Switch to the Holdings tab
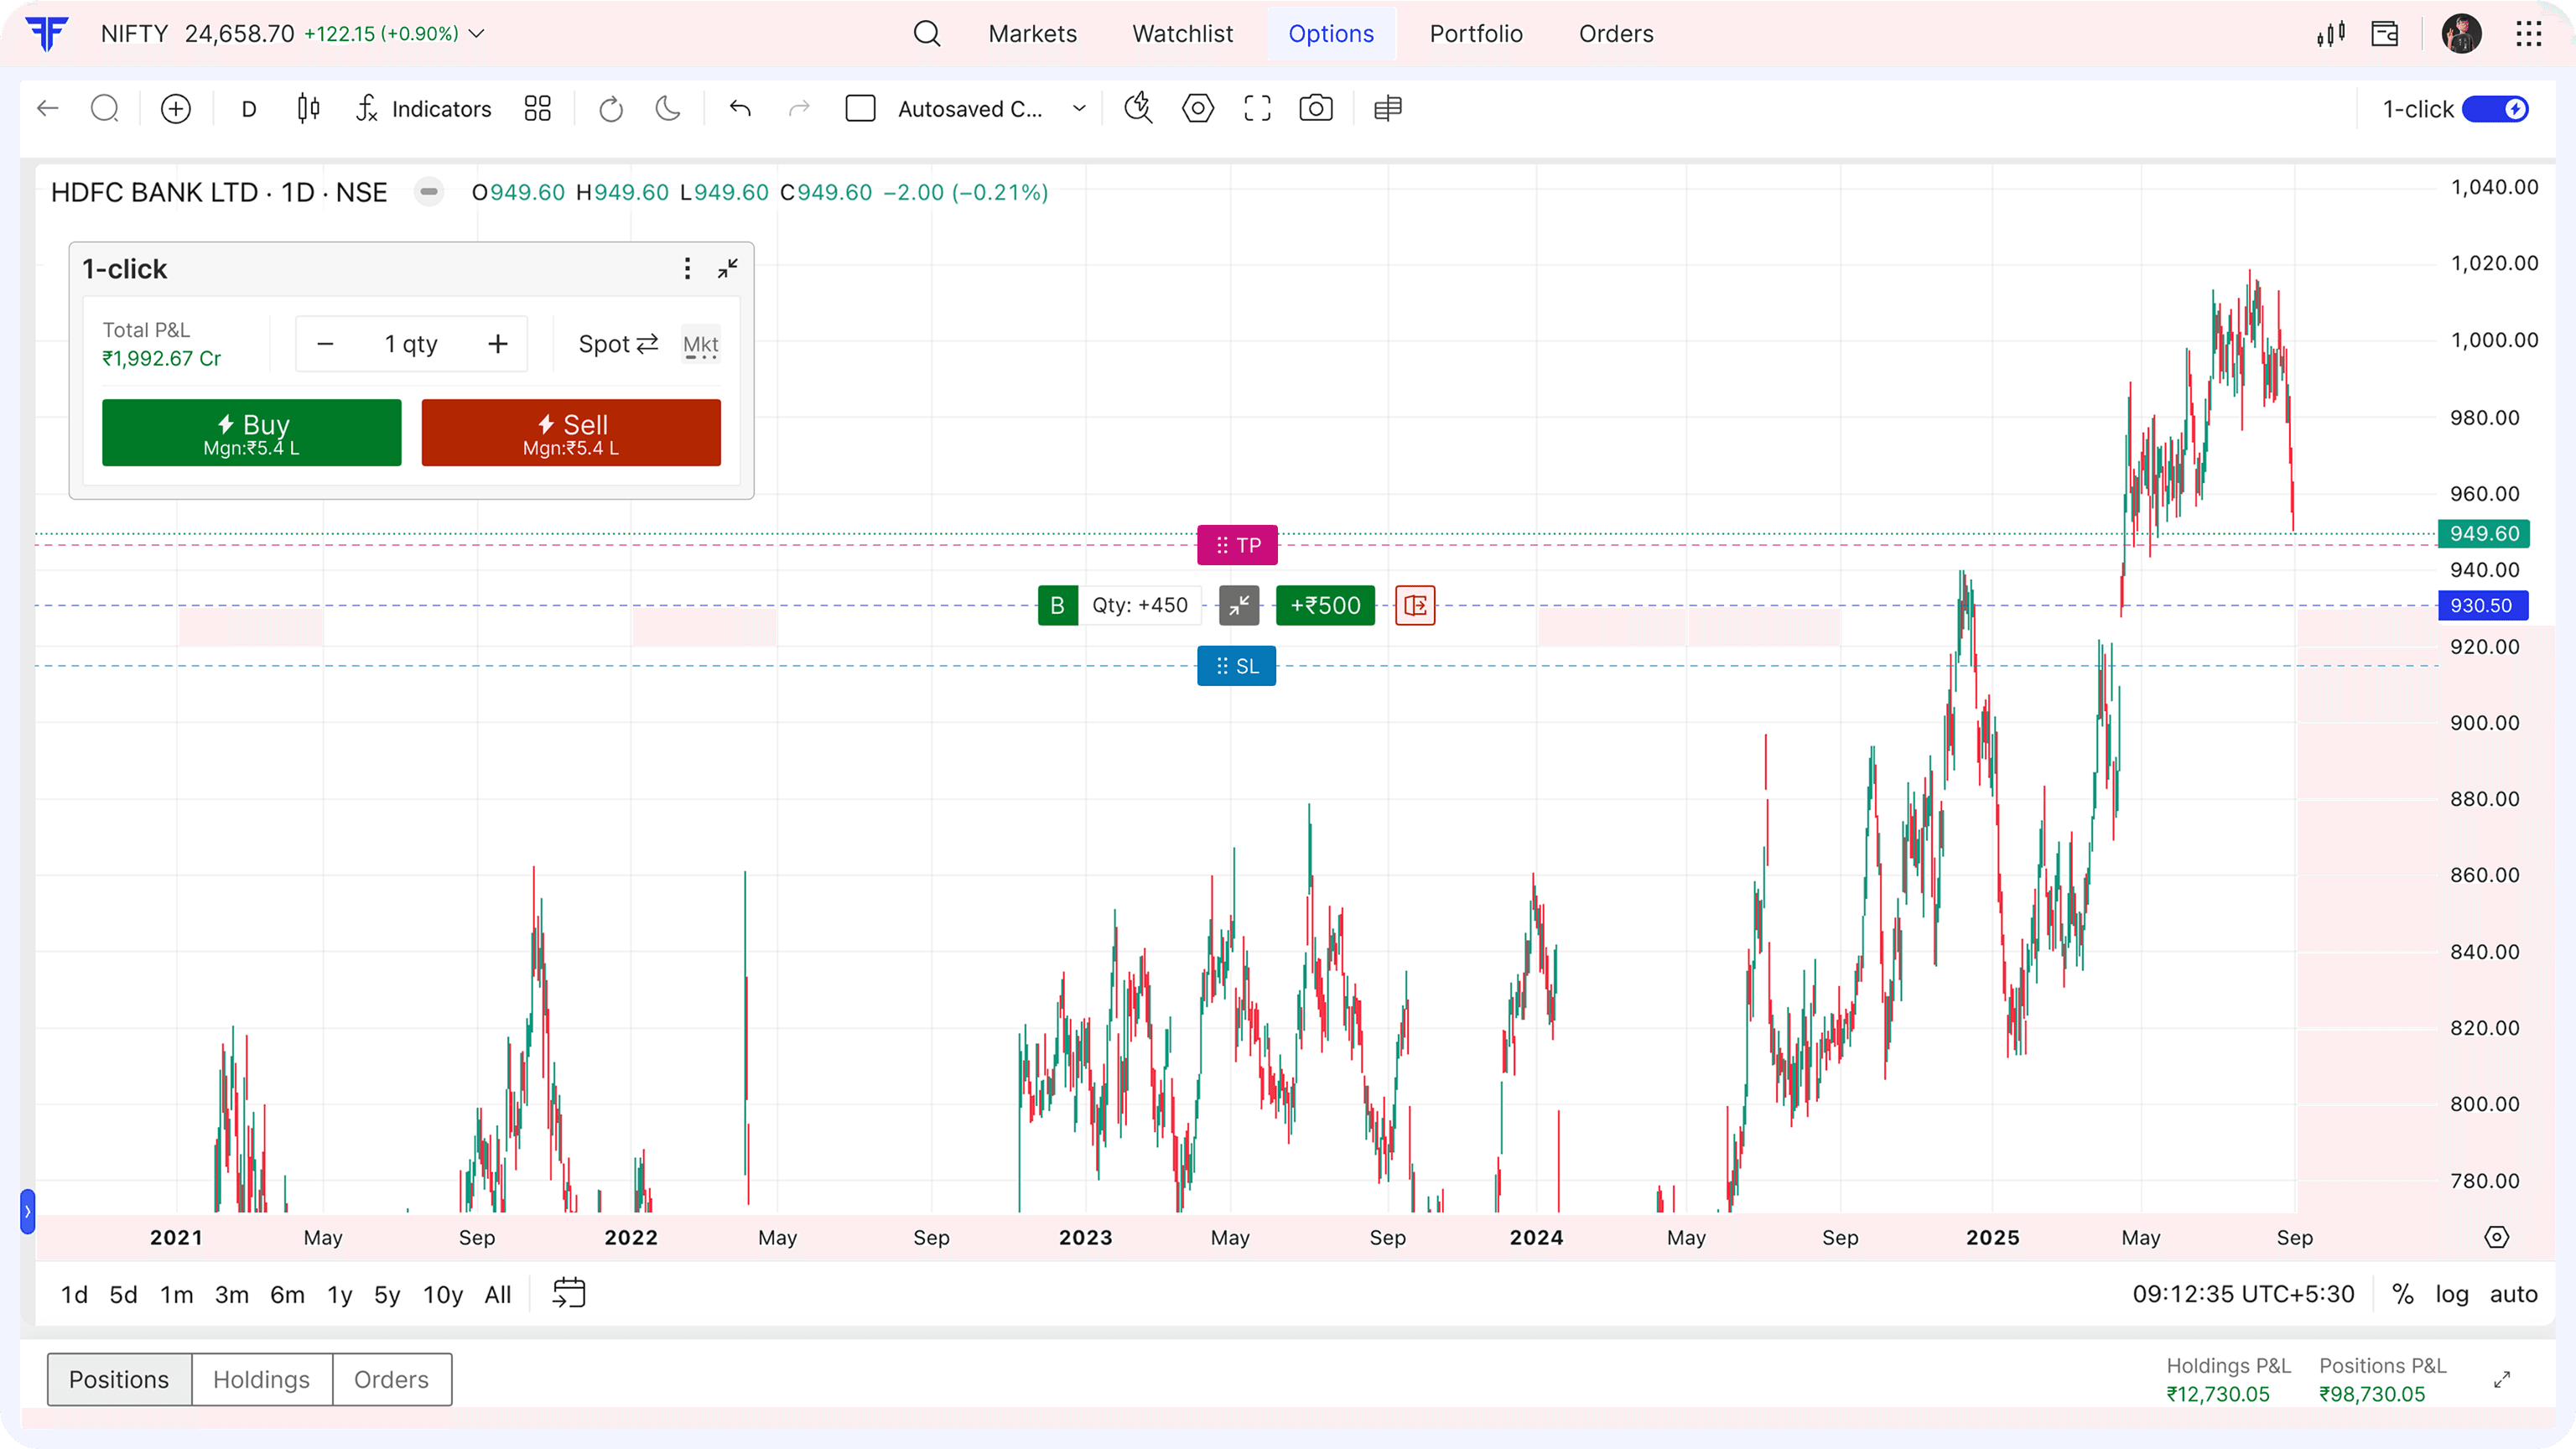The image size is (2576, 1449). pyautogui.click(x=262, y=1379)
